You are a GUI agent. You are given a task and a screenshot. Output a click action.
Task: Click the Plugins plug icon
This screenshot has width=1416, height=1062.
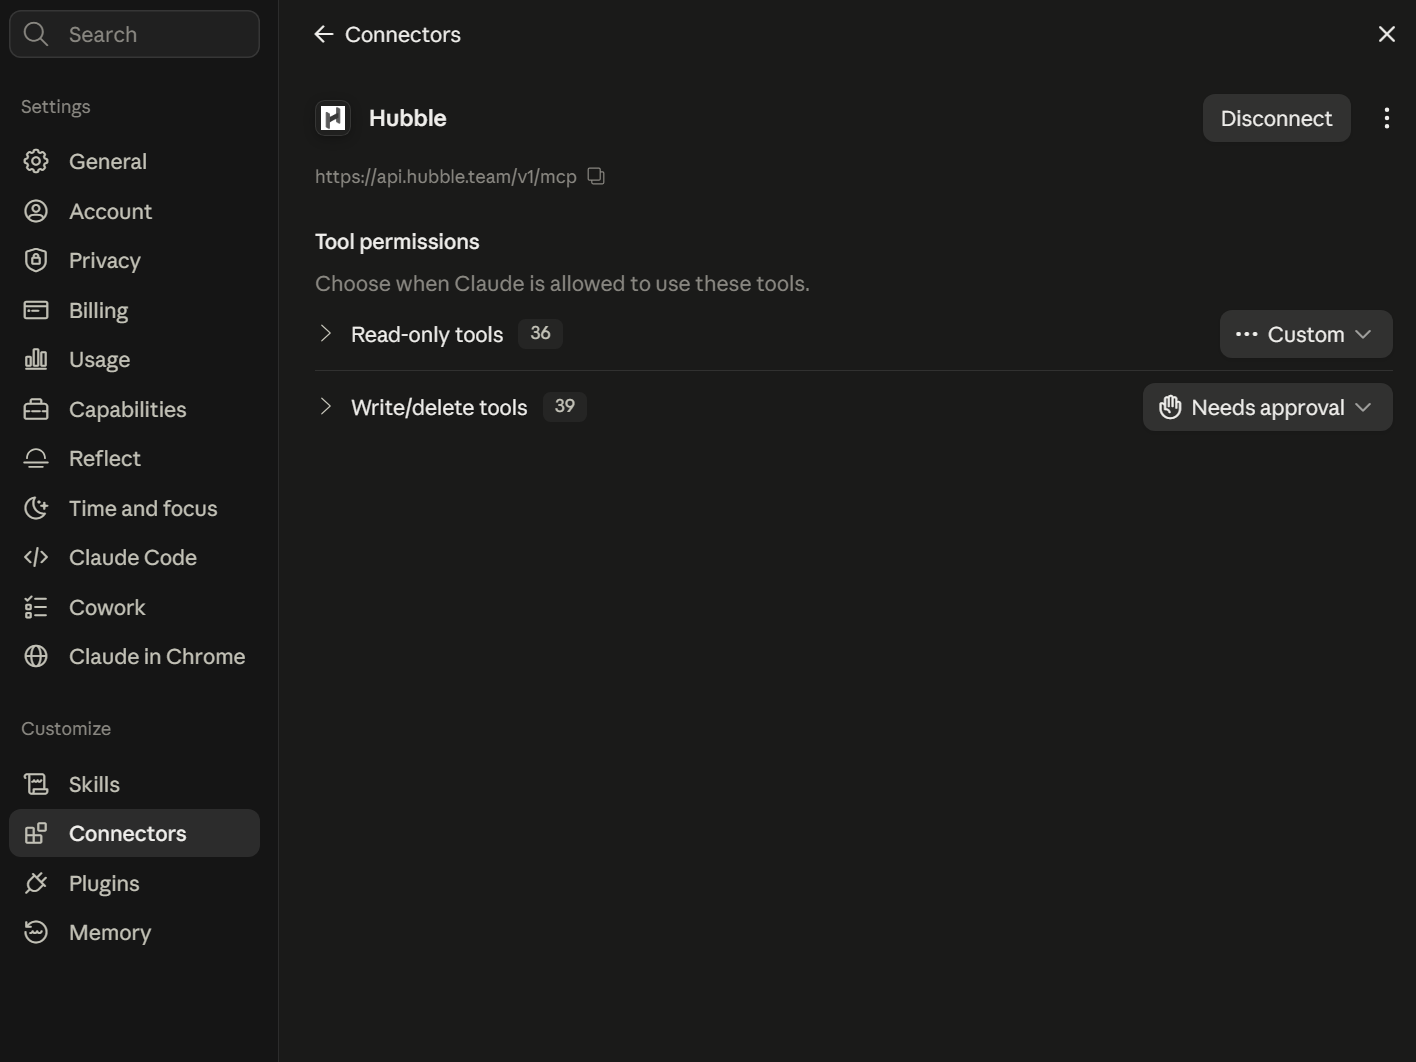click(36, 883)
